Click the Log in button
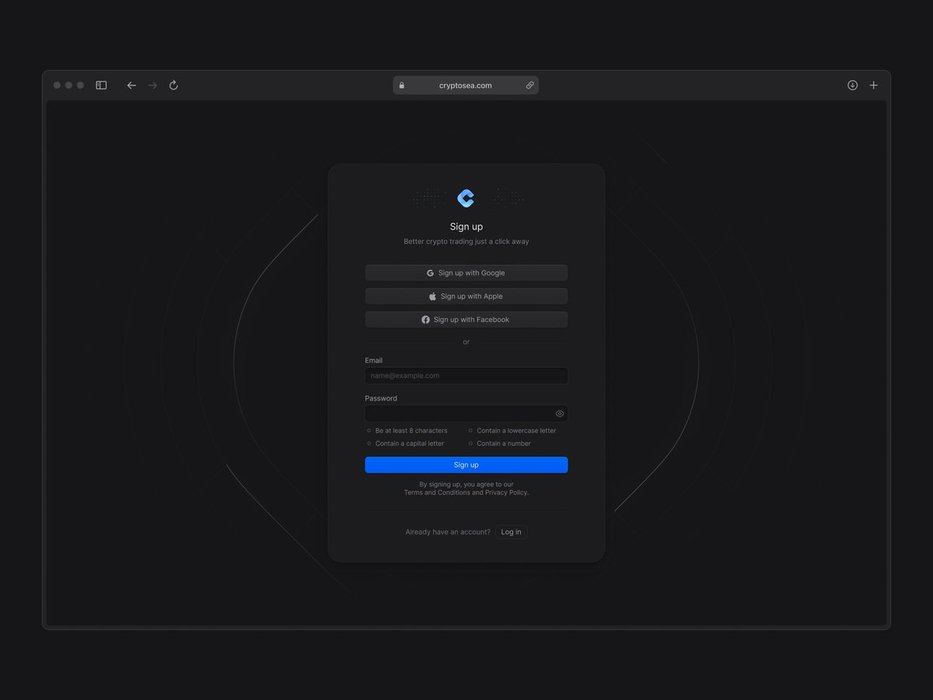Screen dimensions: 933x700 point(511,532)
